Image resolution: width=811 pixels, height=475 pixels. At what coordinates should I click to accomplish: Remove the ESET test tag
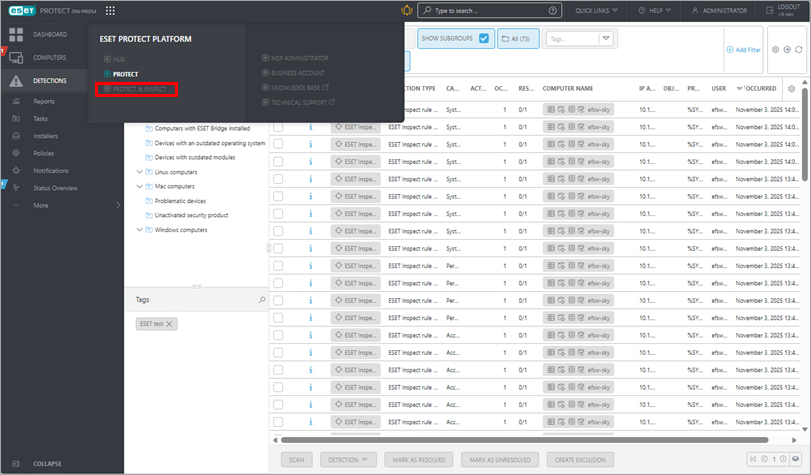[170, 324]
